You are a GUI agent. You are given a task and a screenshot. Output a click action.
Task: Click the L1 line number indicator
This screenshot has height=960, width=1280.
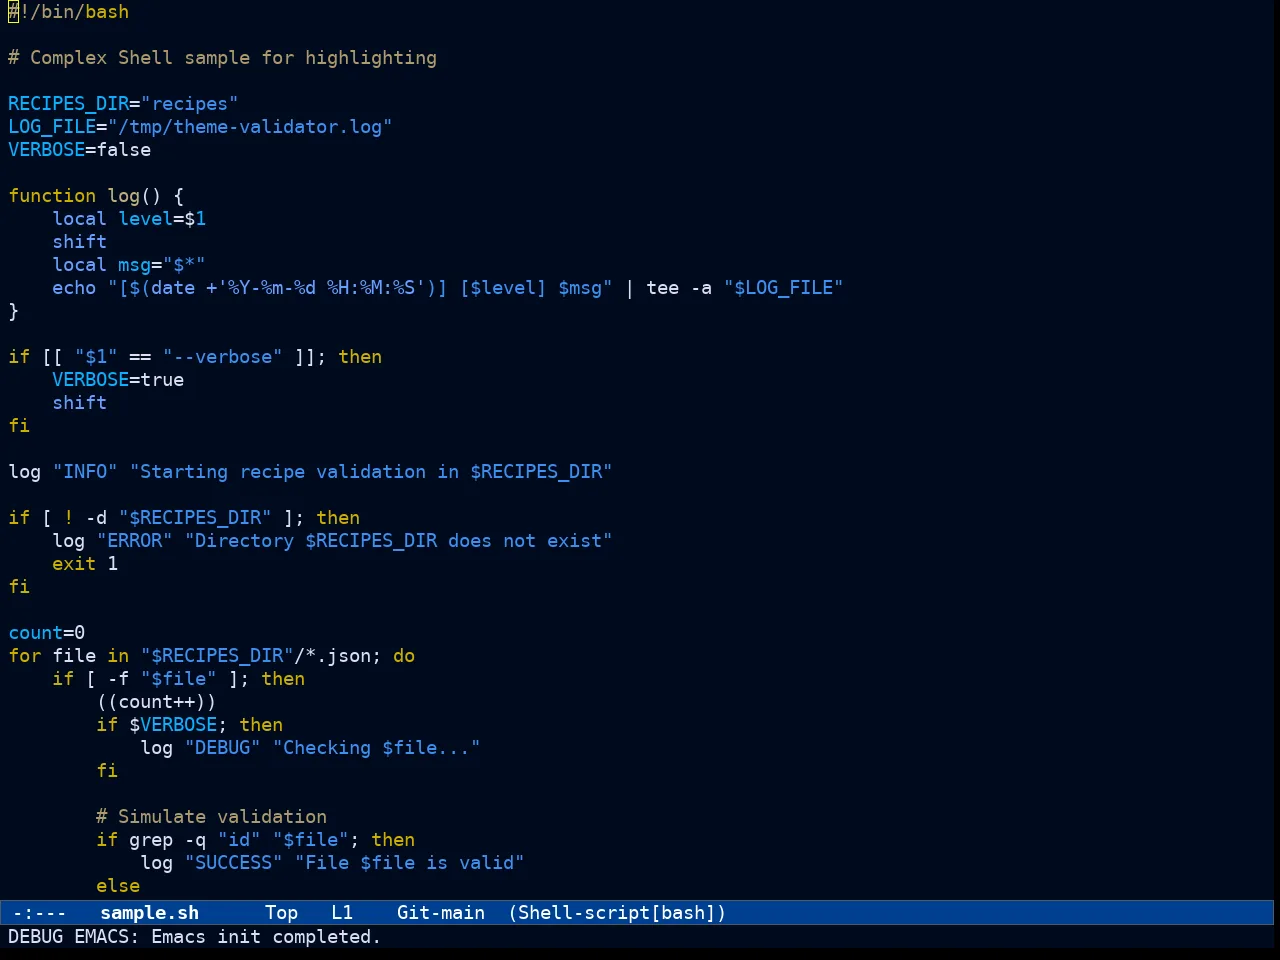342,913
